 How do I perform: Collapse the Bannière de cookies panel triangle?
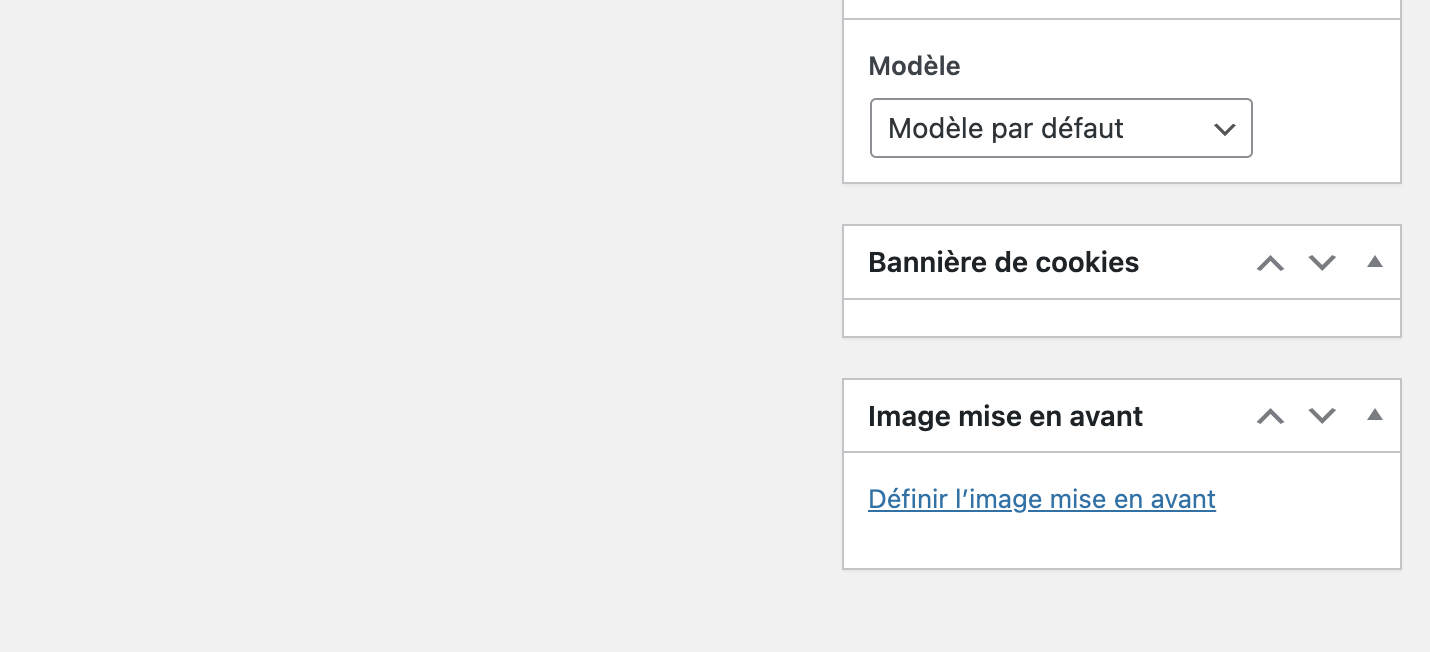coord(1375,262)
